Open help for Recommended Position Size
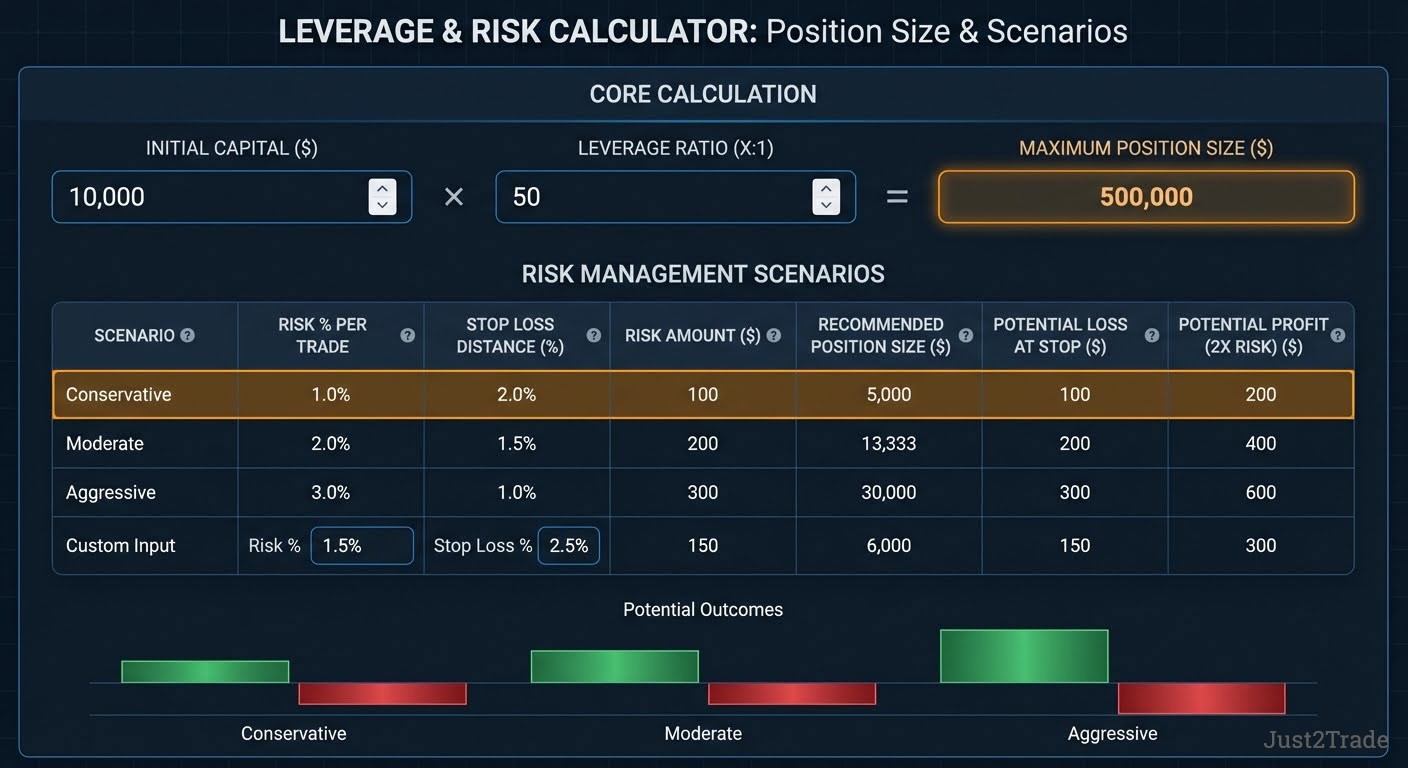This screenshot has width=1408, height=768. [965, 336]
